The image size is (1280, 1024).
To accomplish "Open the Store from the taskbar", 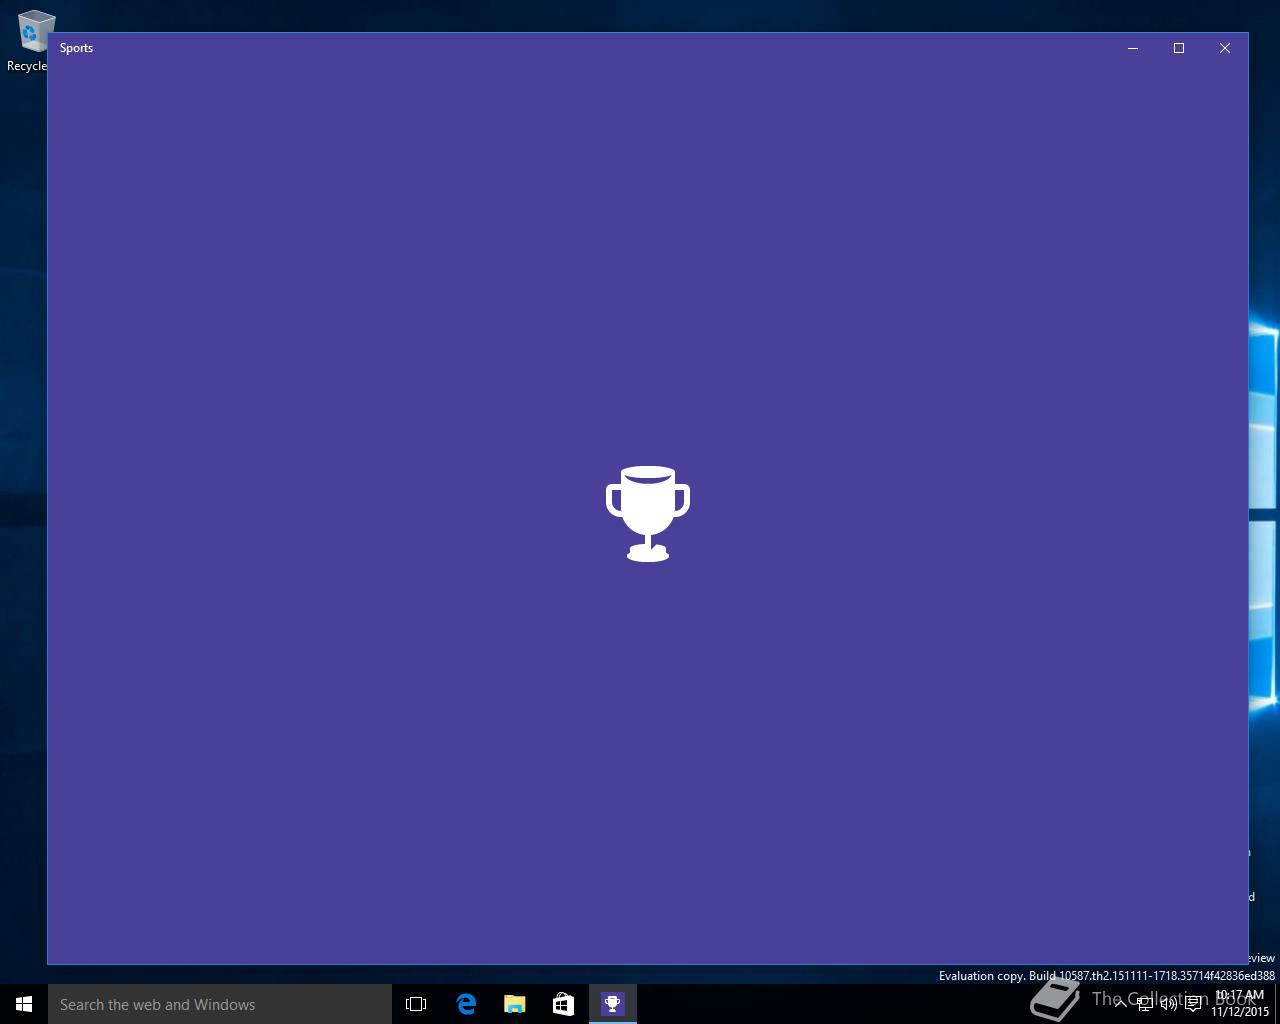I will [564, 1004].
